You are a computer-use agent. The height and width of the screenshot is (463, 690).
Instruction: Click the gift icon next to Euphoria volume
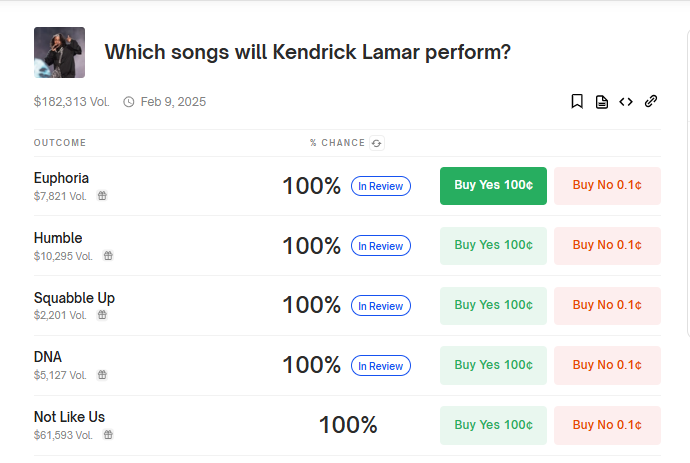click(x=102, y=195)
